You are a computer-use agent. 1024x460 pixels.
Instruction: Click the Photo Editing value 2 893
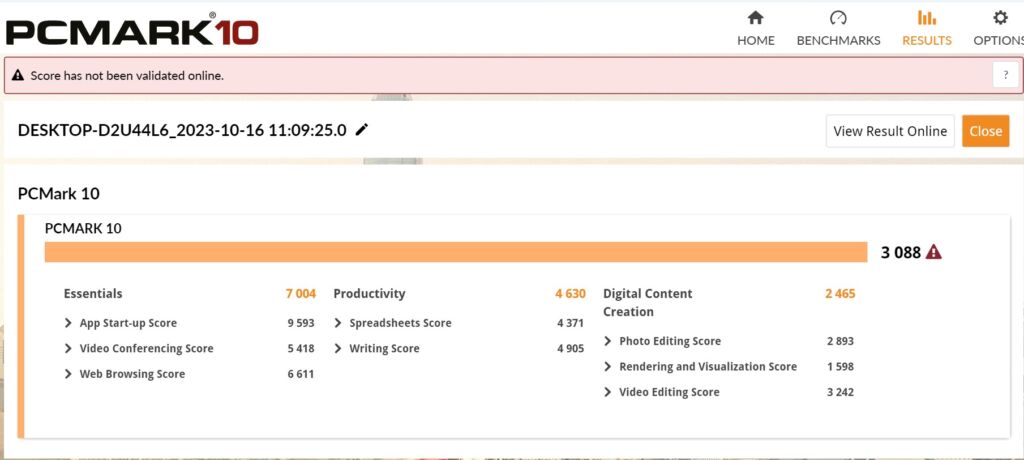[840, 341]
